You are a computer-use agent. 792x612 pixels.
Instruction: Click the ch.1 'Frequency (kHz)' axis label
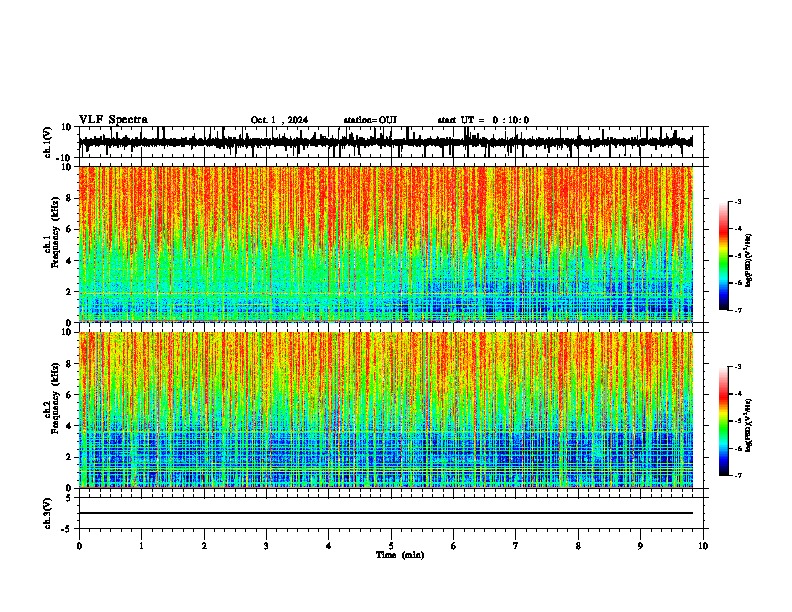(x=55, y=232)
